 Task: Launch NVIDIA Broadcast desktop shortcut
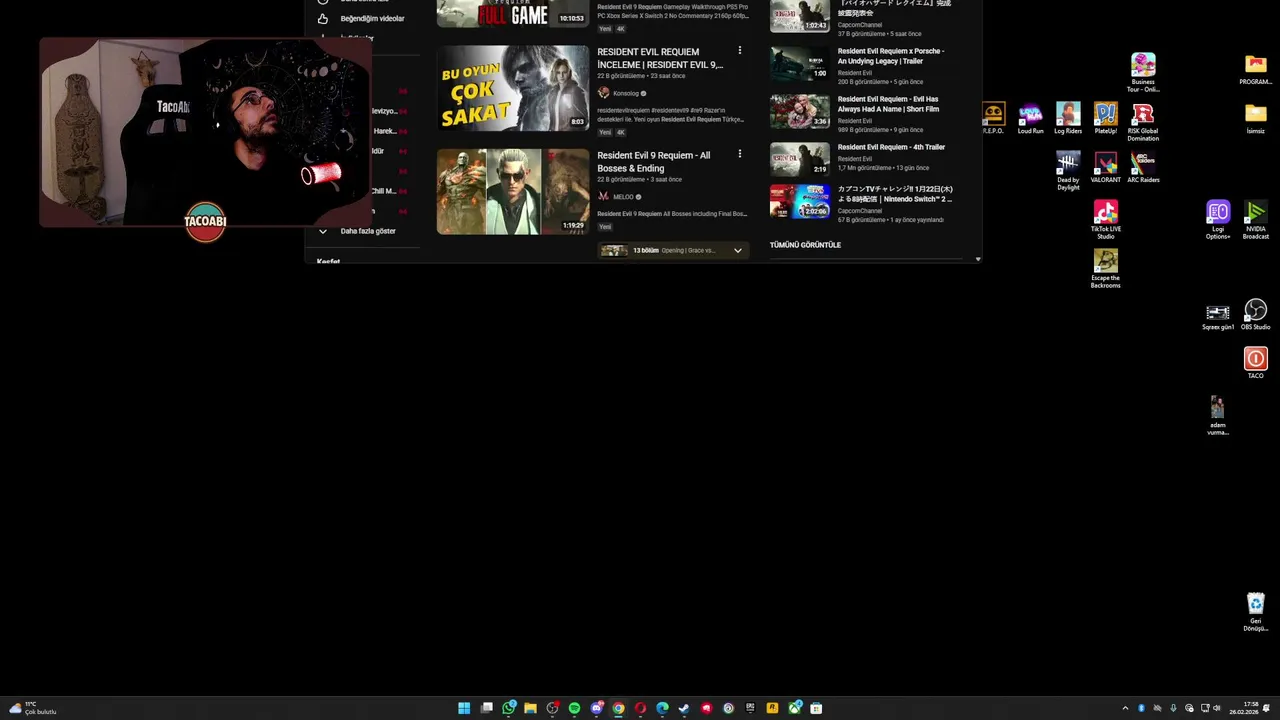[1256, 220]
